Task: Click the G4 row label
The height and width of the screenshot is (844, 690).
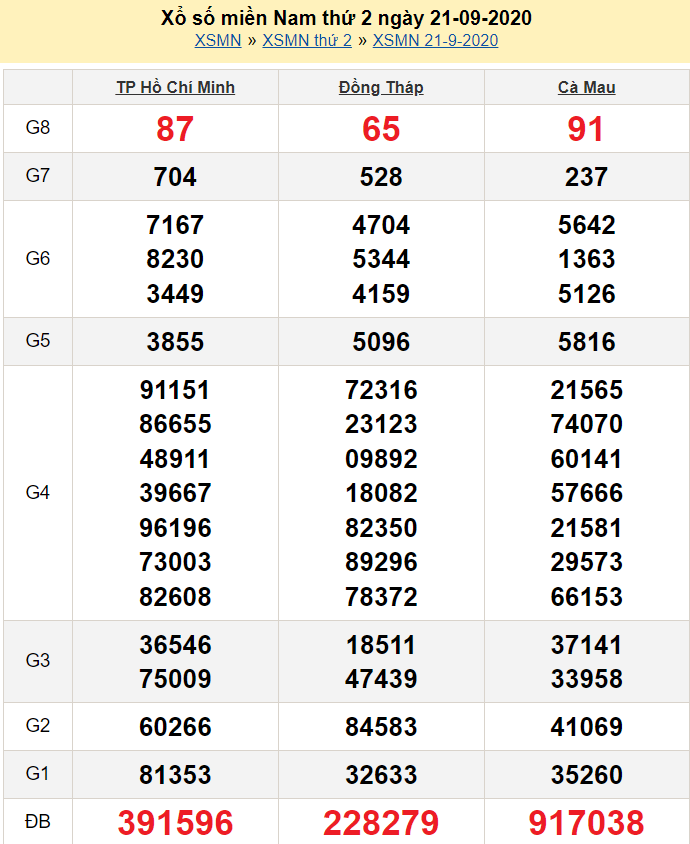Action: click(38, 493)
